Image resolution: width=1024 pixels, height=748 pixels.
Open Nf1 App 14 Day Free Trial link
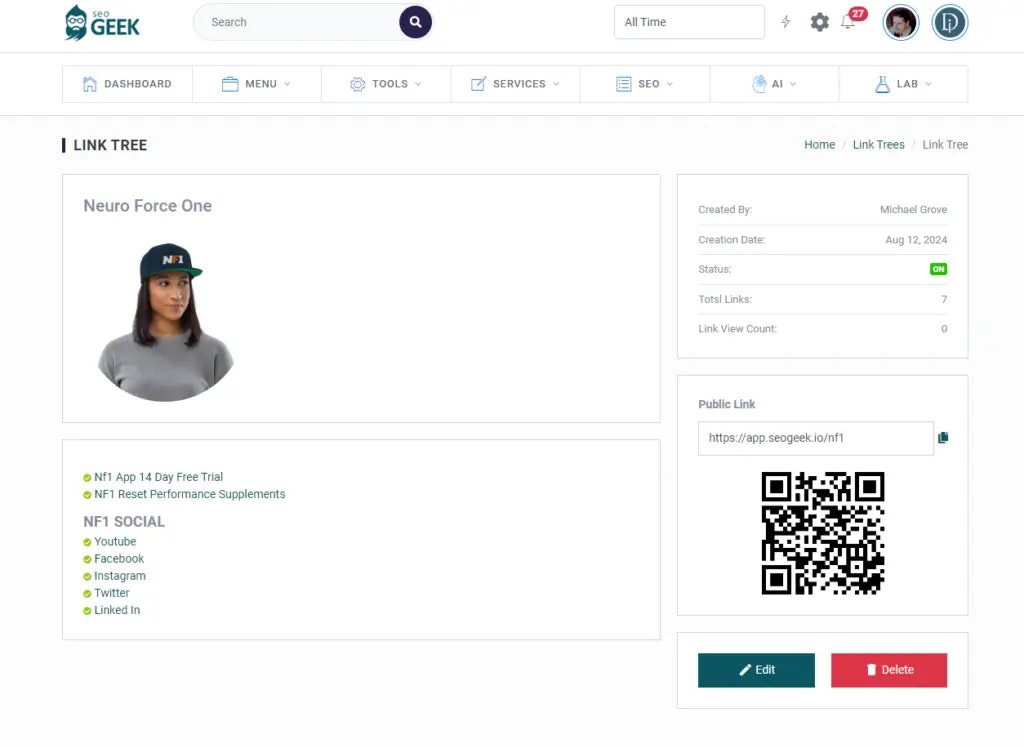(159, 477)
